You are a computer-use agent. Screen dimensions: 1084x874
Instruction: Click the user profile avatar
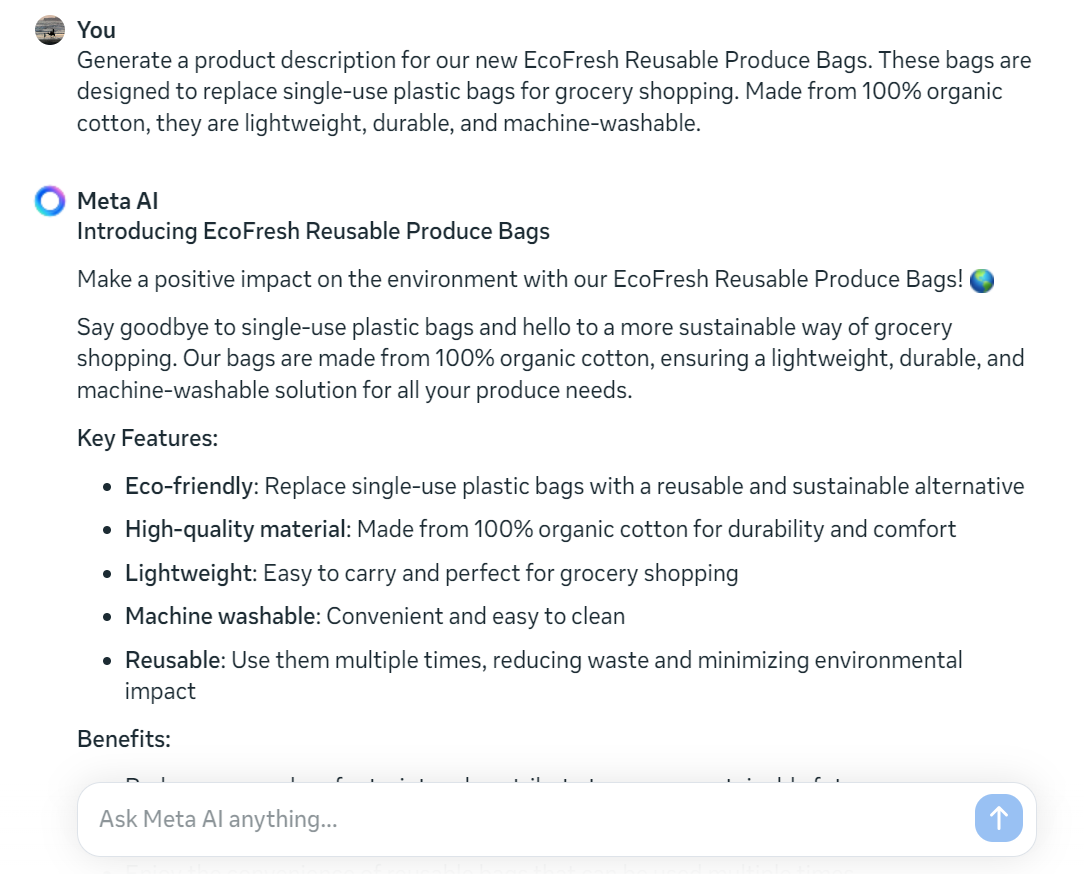pyautogui.click(x=50, y=30)
